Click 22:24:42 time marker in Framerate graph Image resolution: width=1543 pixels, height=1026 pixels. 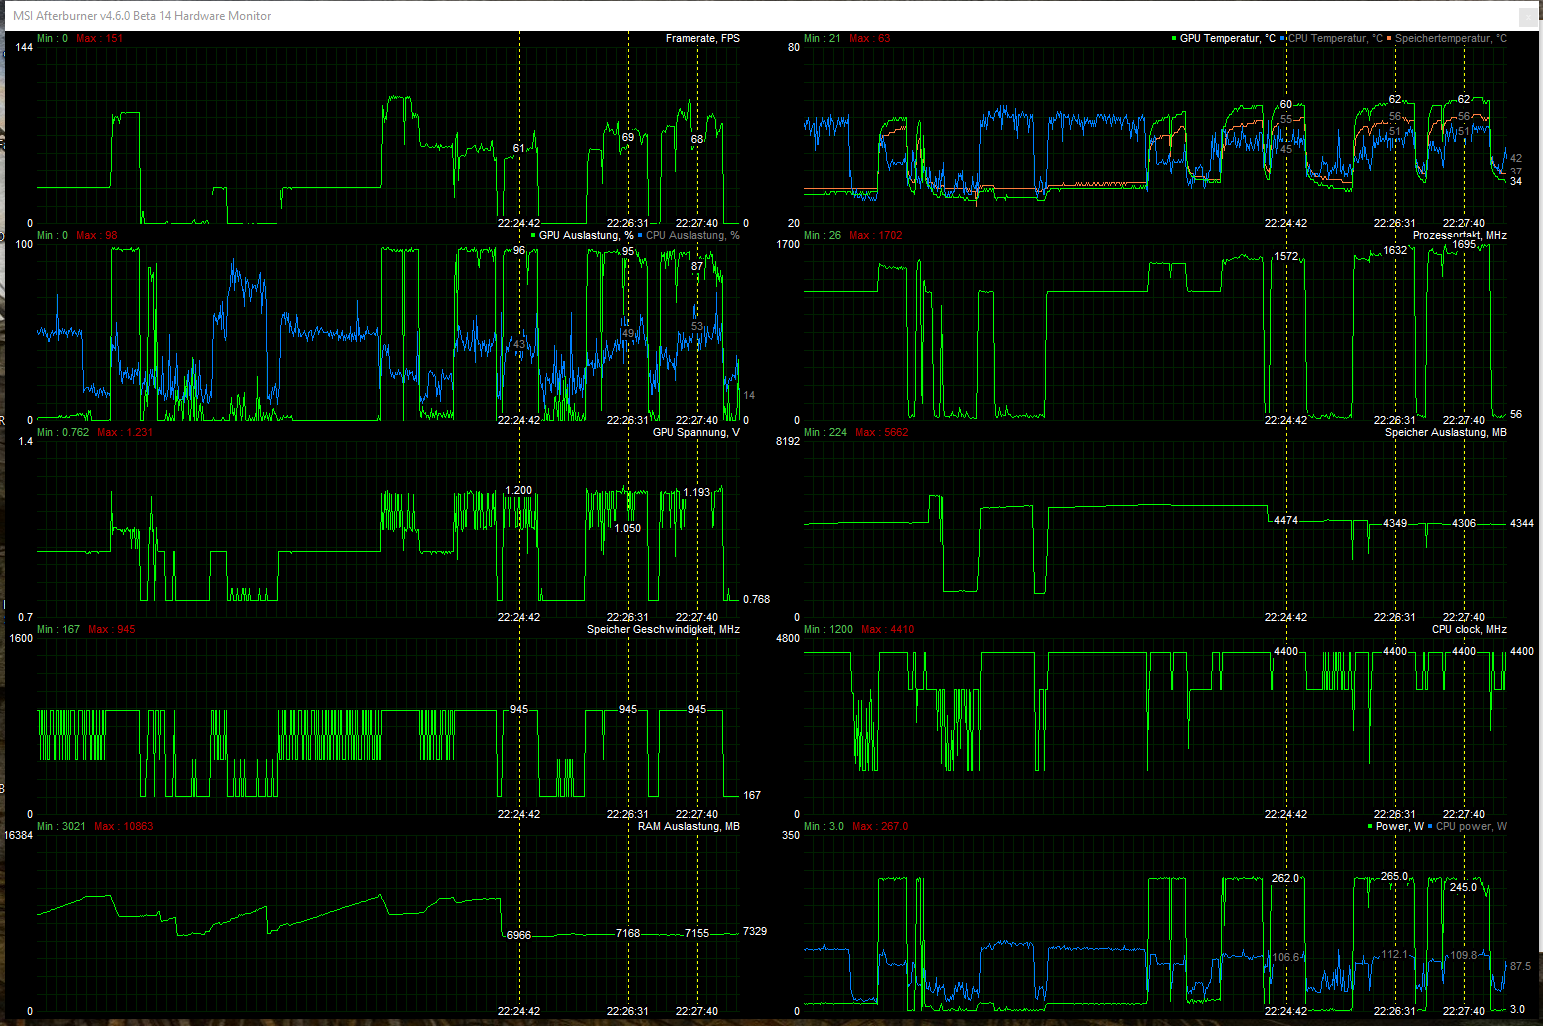(519, 224)
